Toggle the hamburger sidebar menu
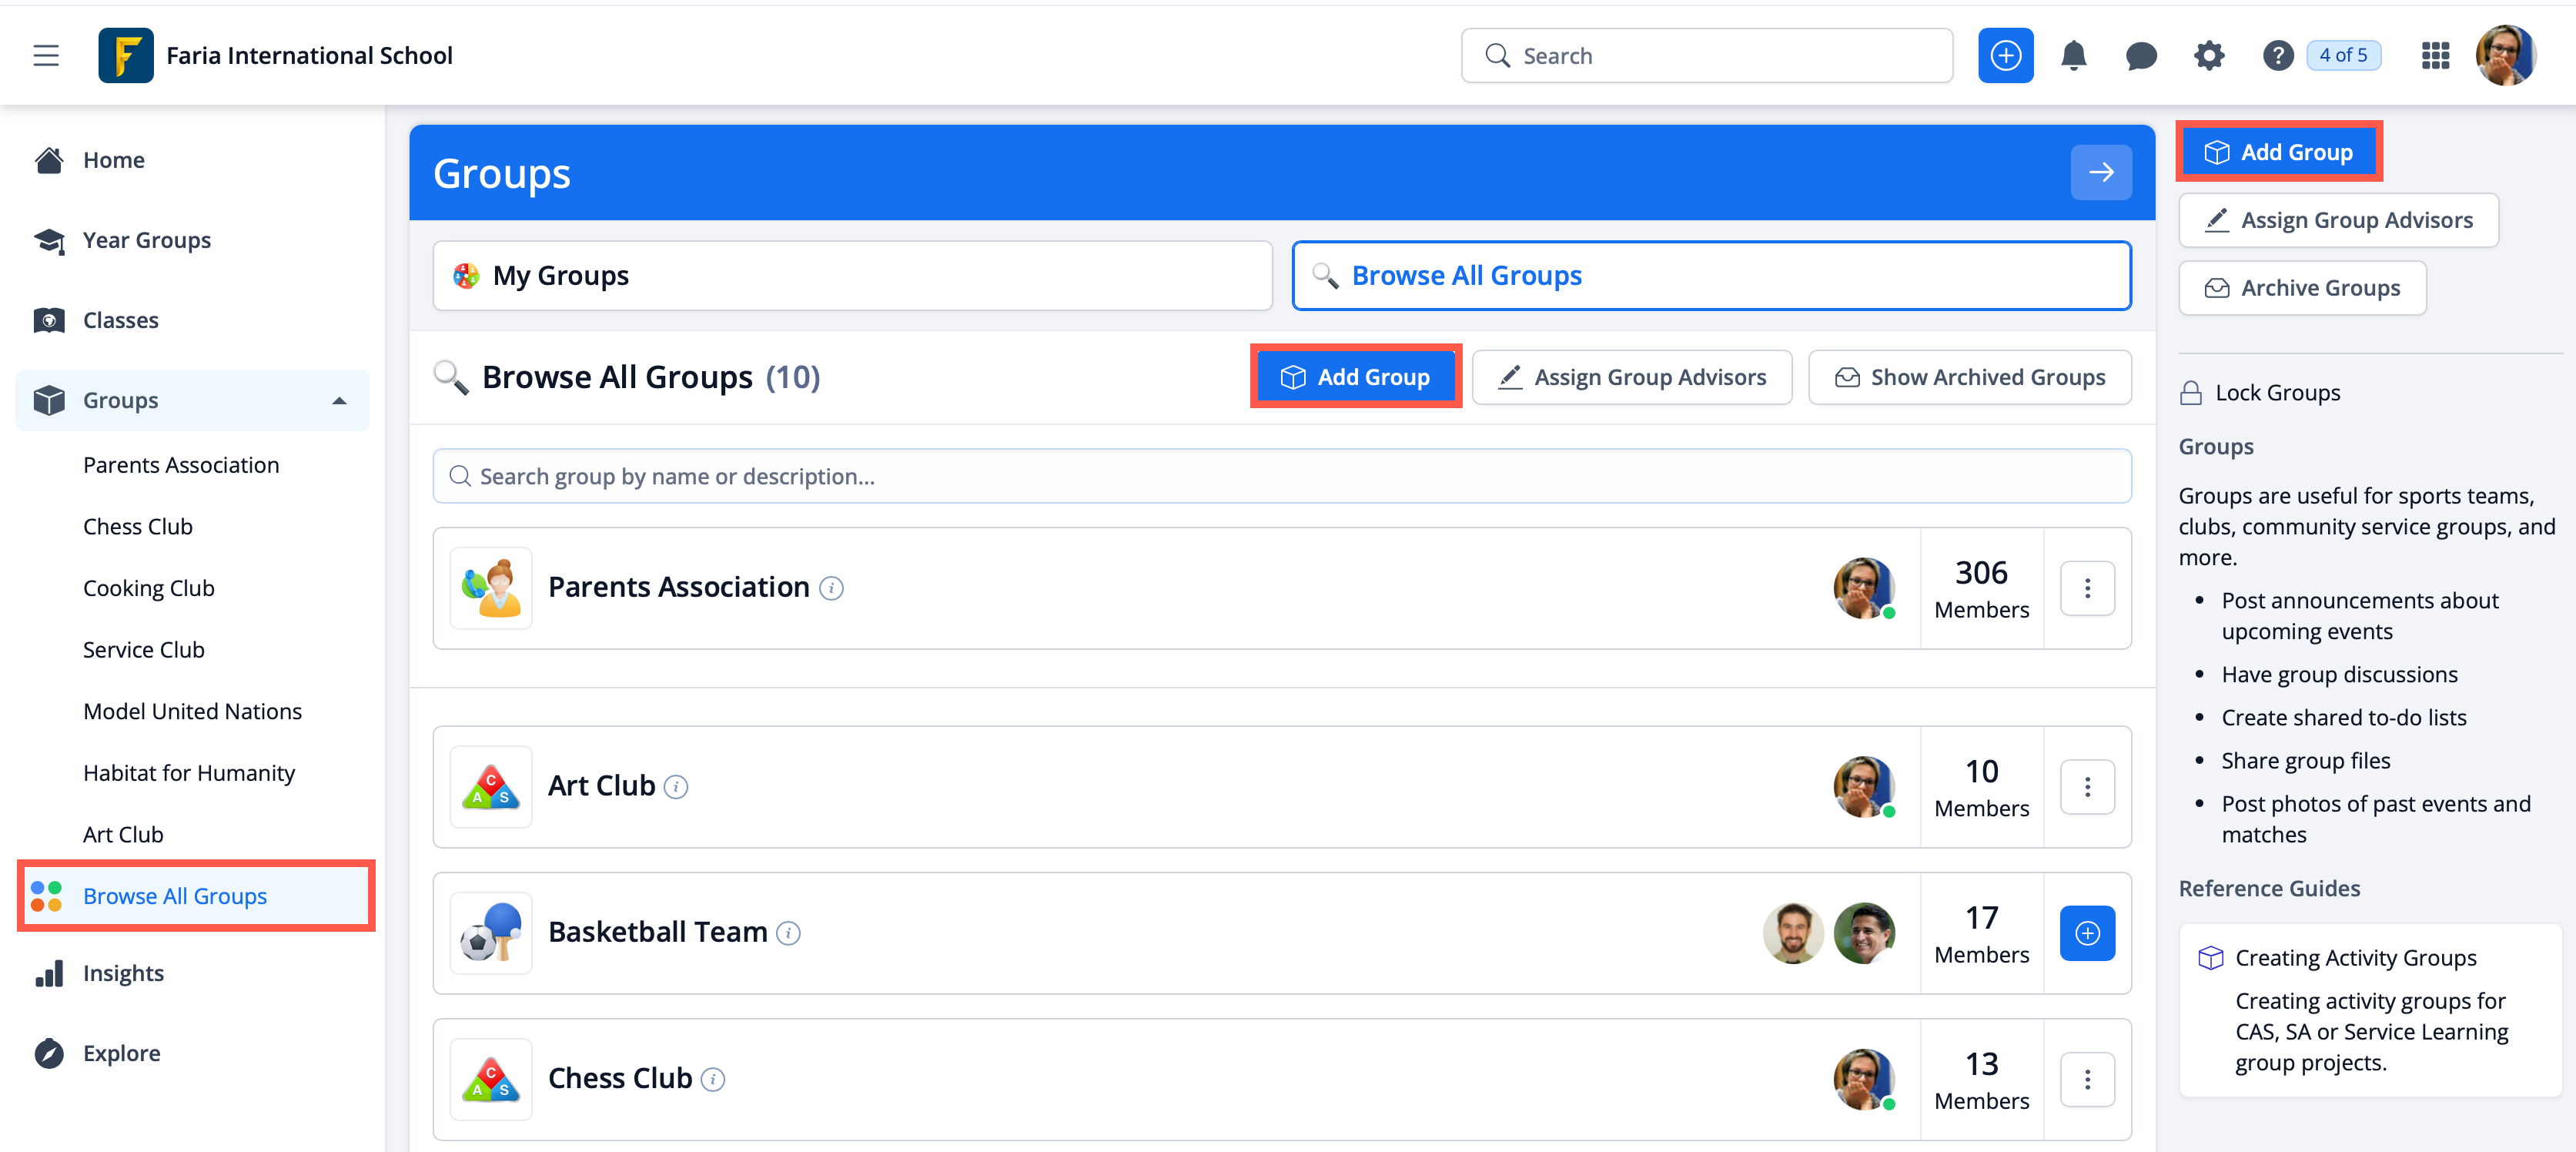Screen dimensions: 2576x1152 46,56
